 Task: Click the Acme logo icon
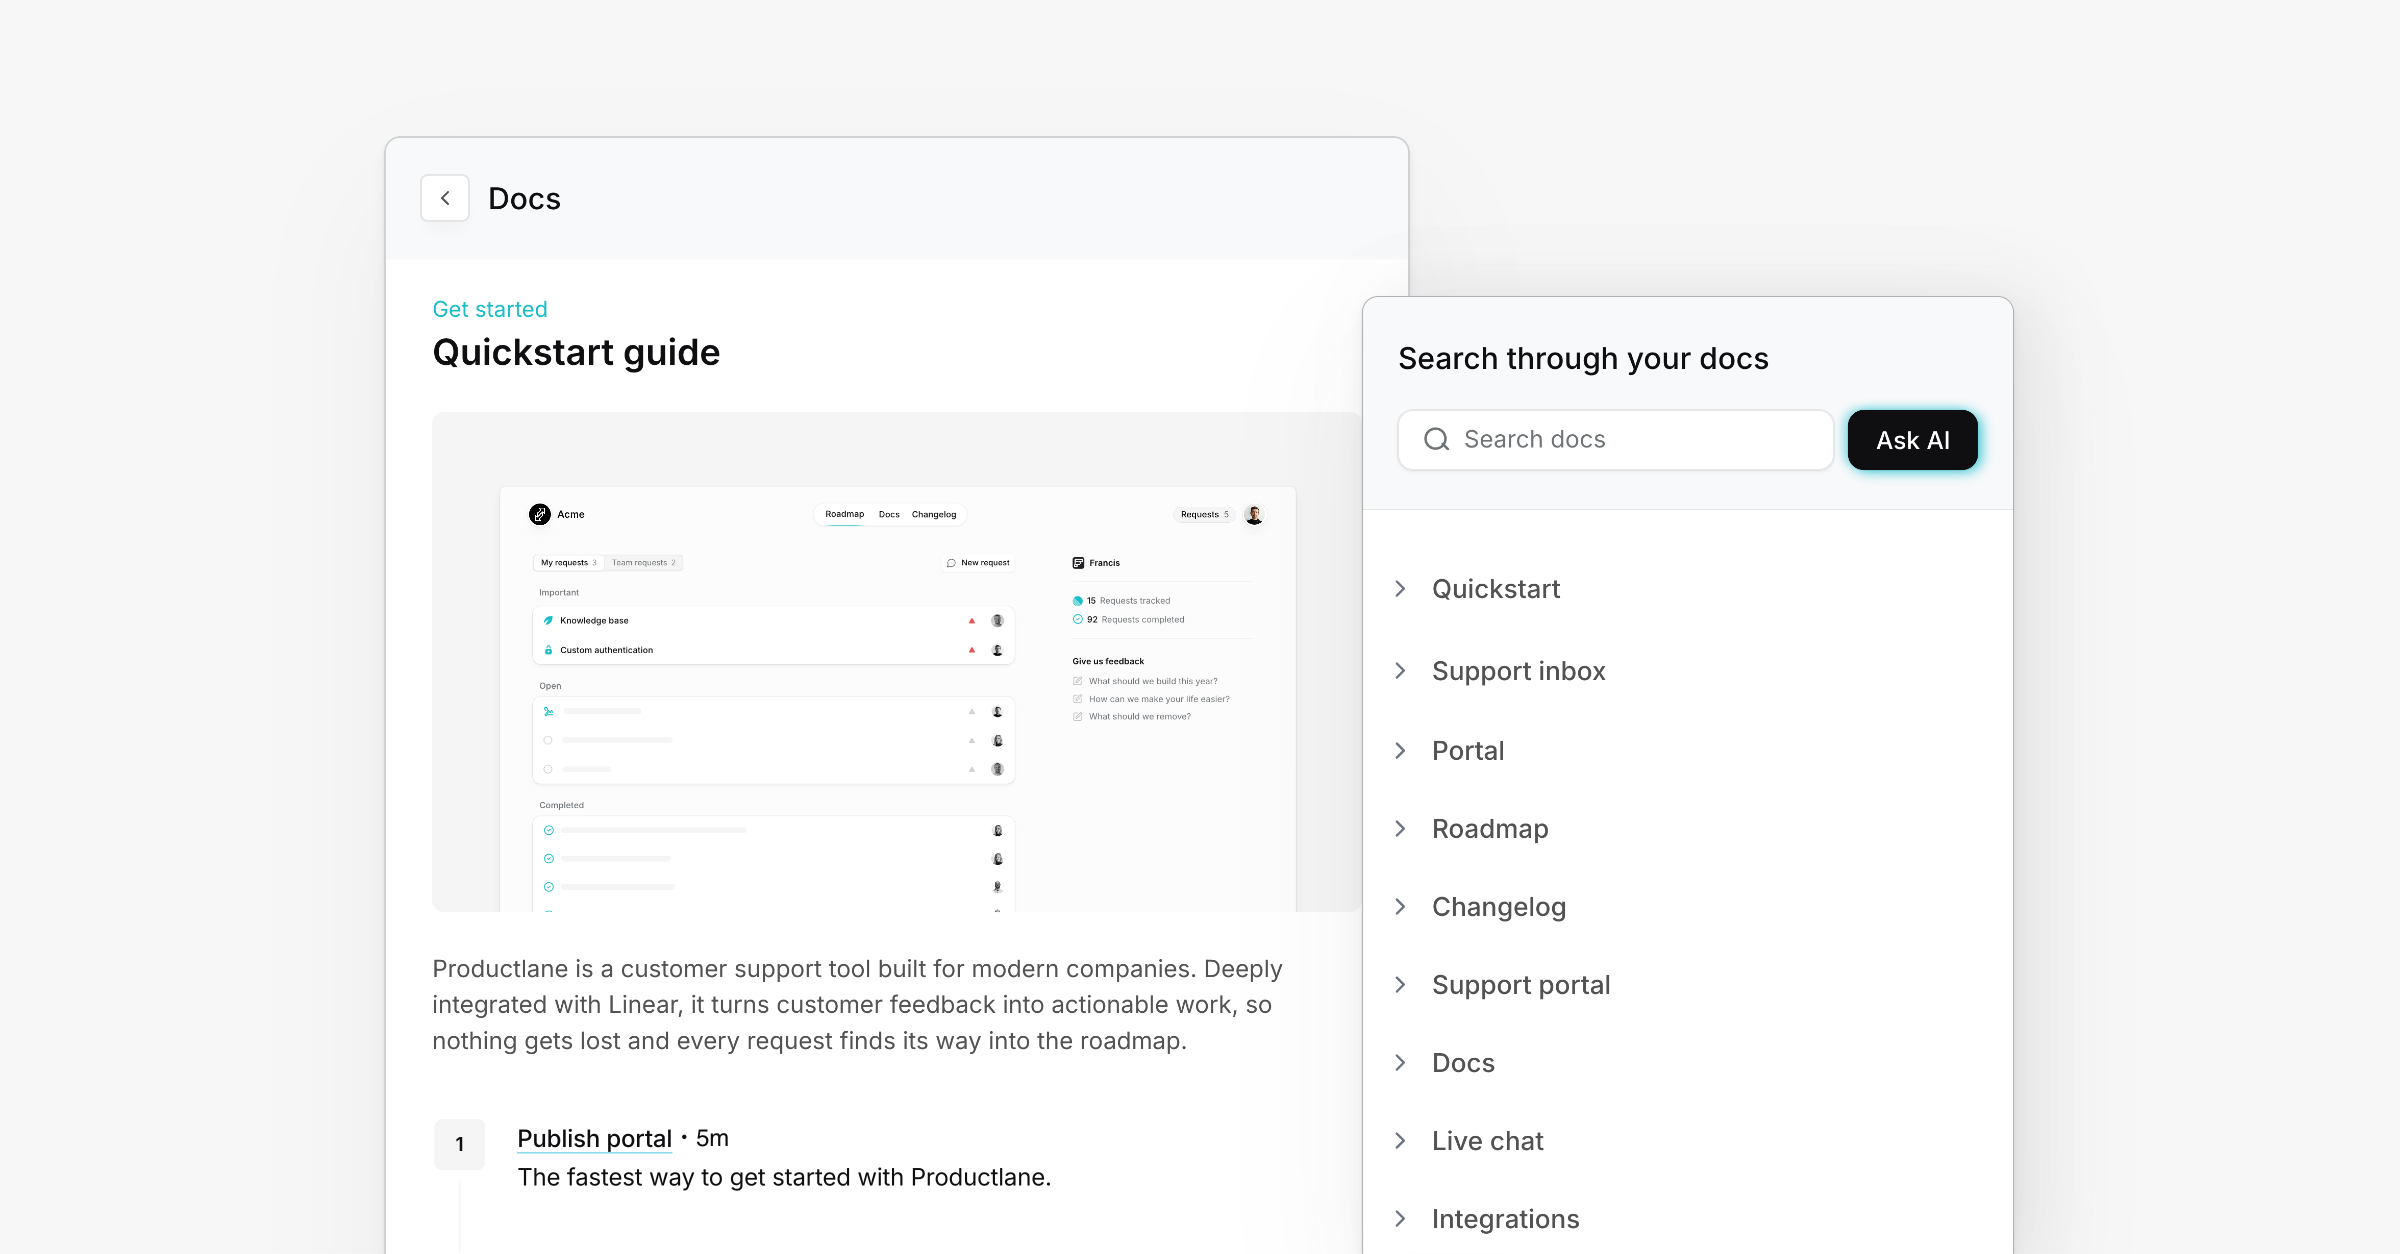[x=540, y=514]
